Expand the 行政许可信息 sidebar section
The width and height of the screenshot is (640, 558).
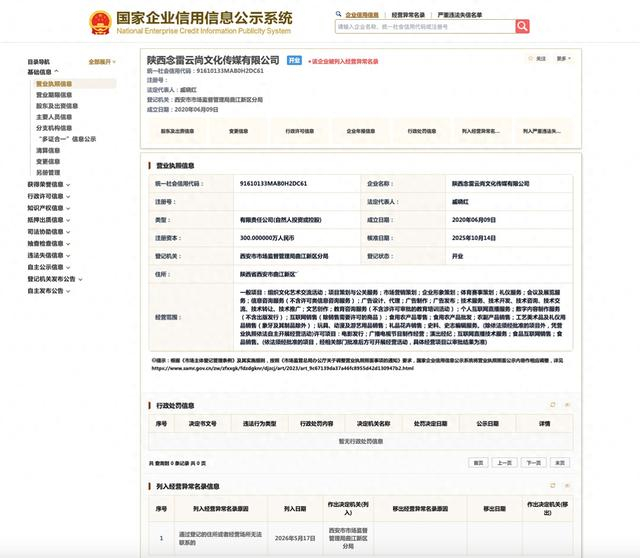(49, 196)
